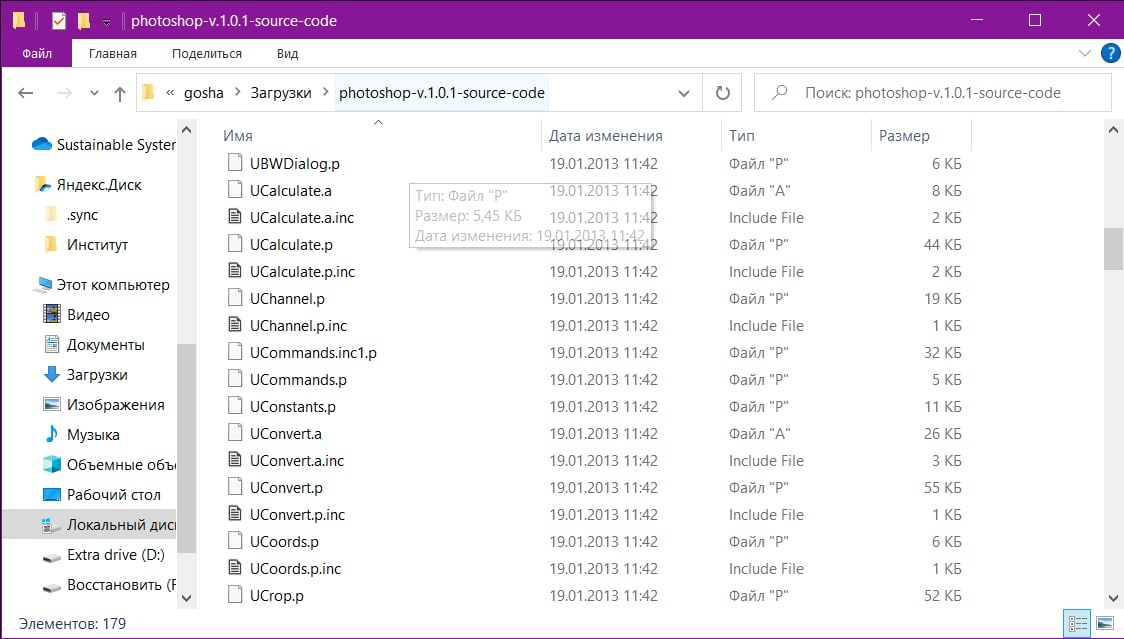Open the address bar history dropdown

pyautogui.click(x=684, y=93)
